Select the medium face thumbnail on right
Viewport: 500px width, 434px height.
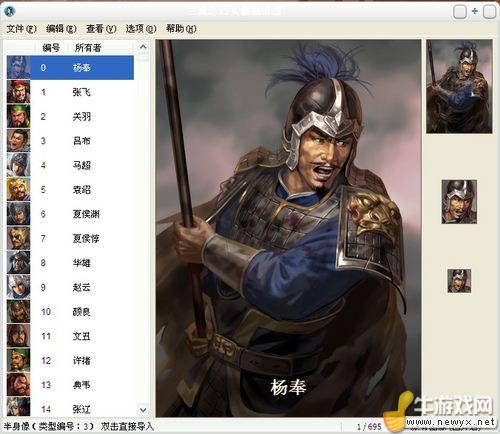point(459,202)
